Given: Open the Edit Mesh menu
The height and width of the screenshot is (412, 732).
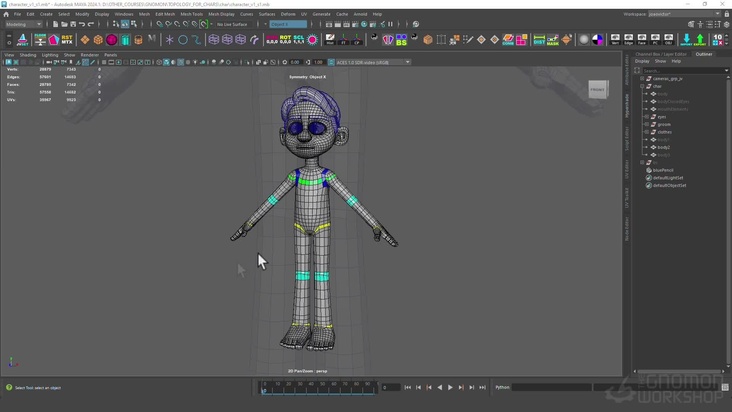Looking at the screenshot, I should (165, 14).
